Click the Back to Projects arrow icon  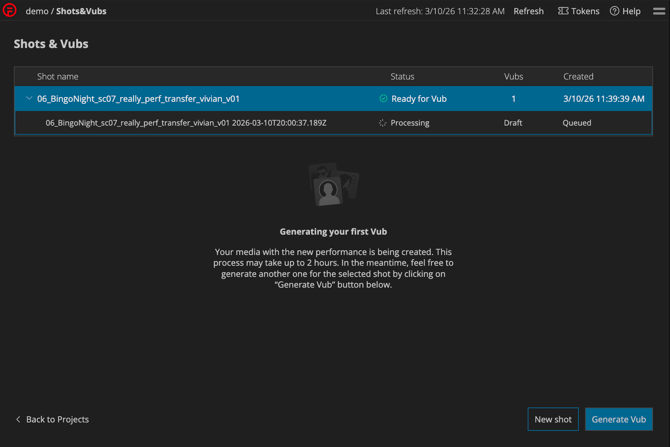tap(18, 419)
